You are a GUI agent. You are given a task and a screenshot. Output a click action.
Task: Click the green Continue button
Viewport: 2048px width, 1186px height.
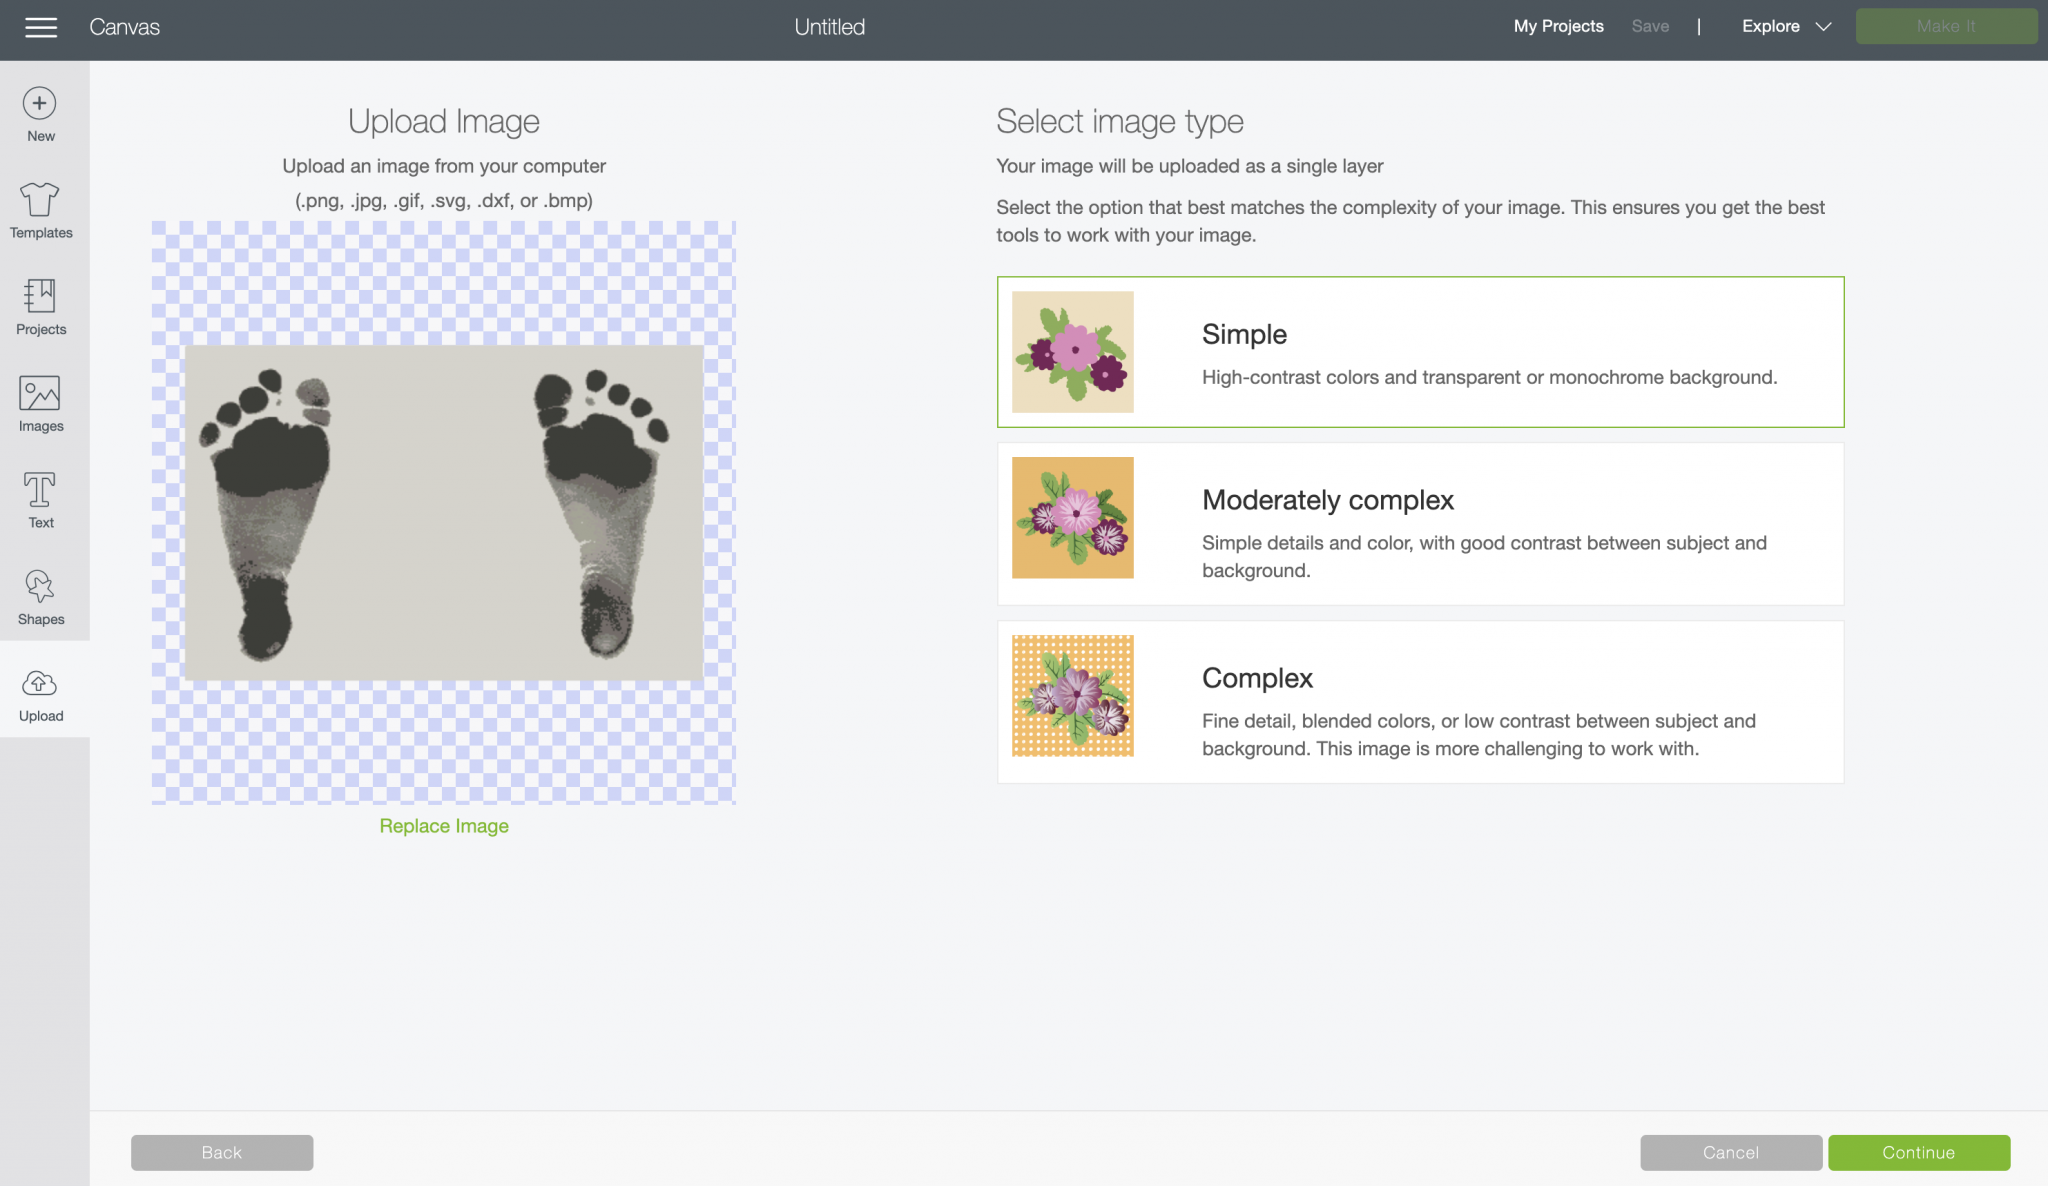1919,1153
